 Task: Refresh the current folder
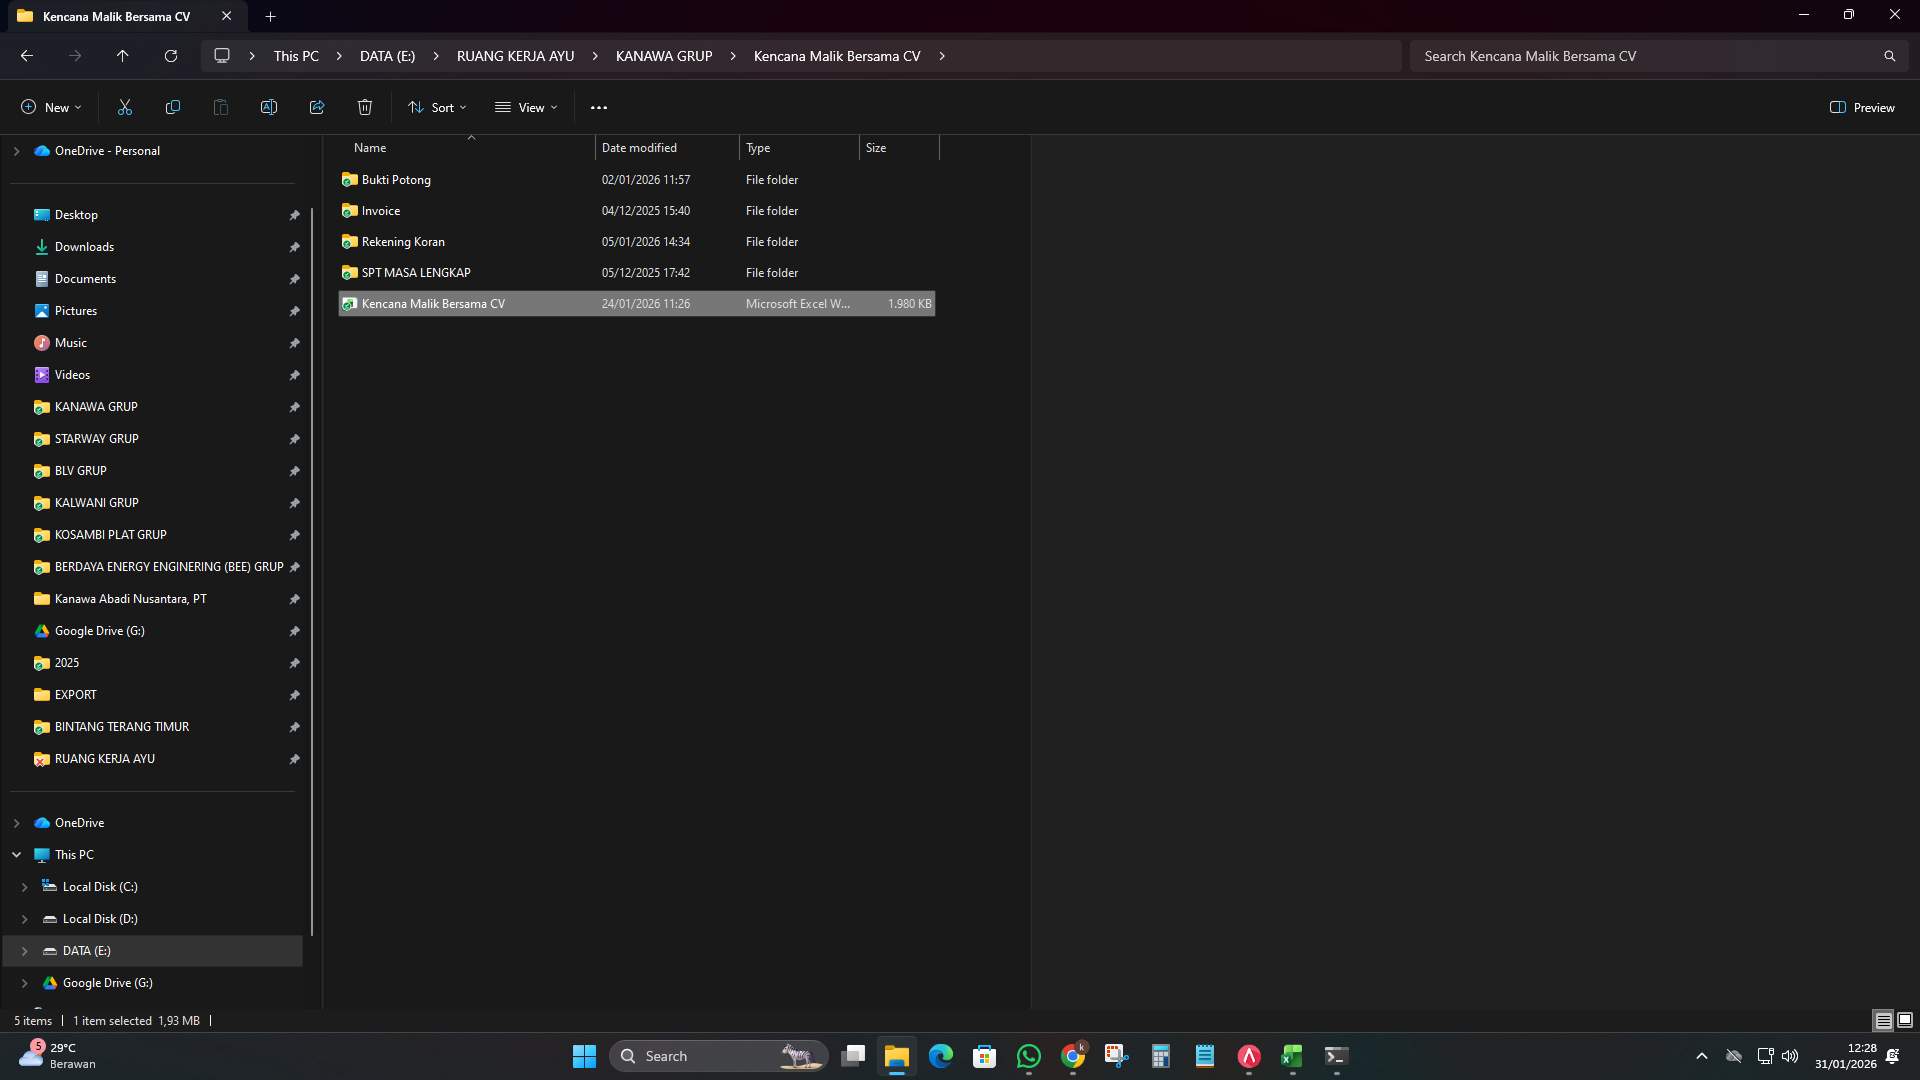coord(170,56)
